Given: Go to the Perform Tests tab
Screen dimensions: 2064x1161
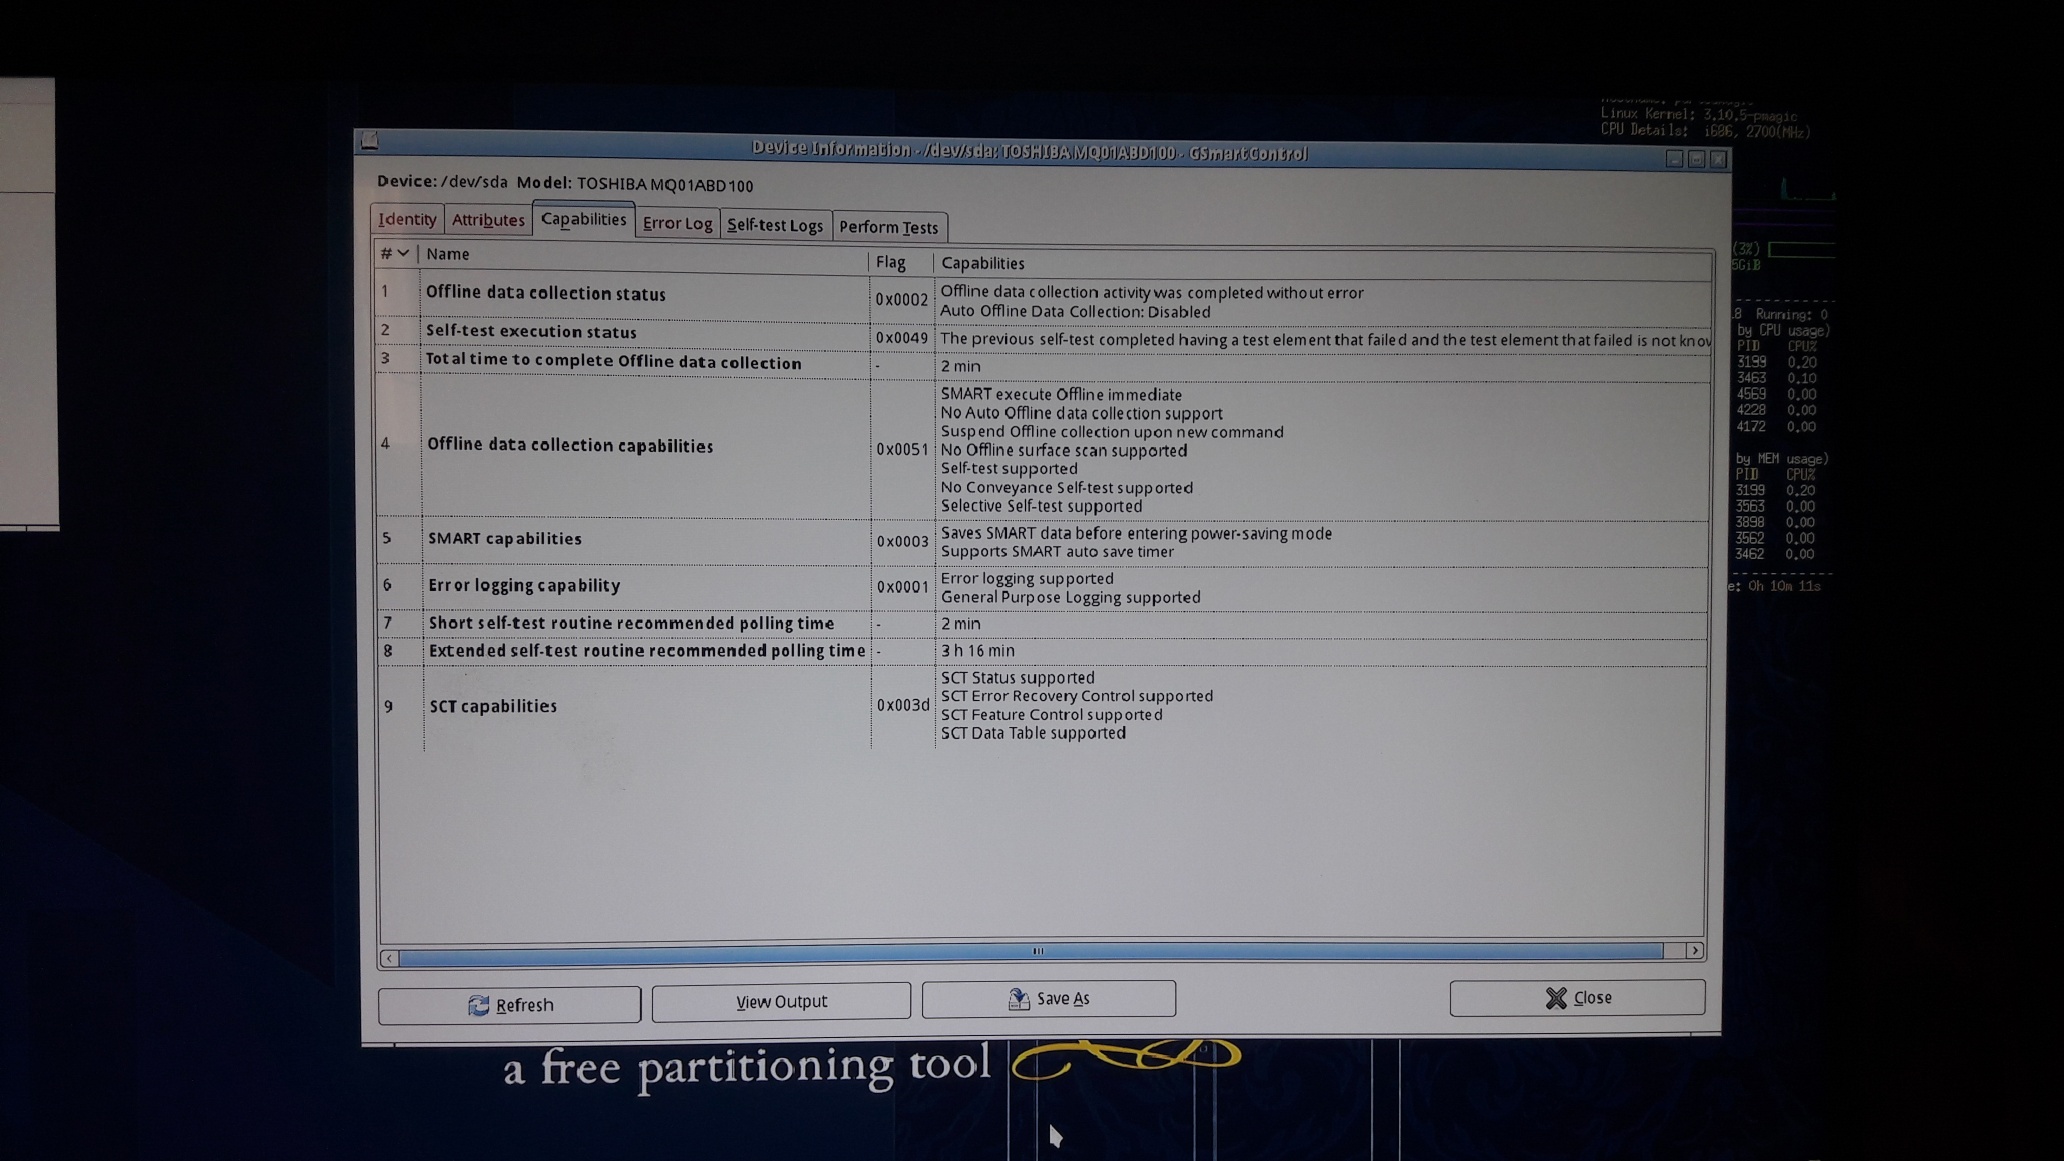Looking at the screenshot, I should point(888,227).
